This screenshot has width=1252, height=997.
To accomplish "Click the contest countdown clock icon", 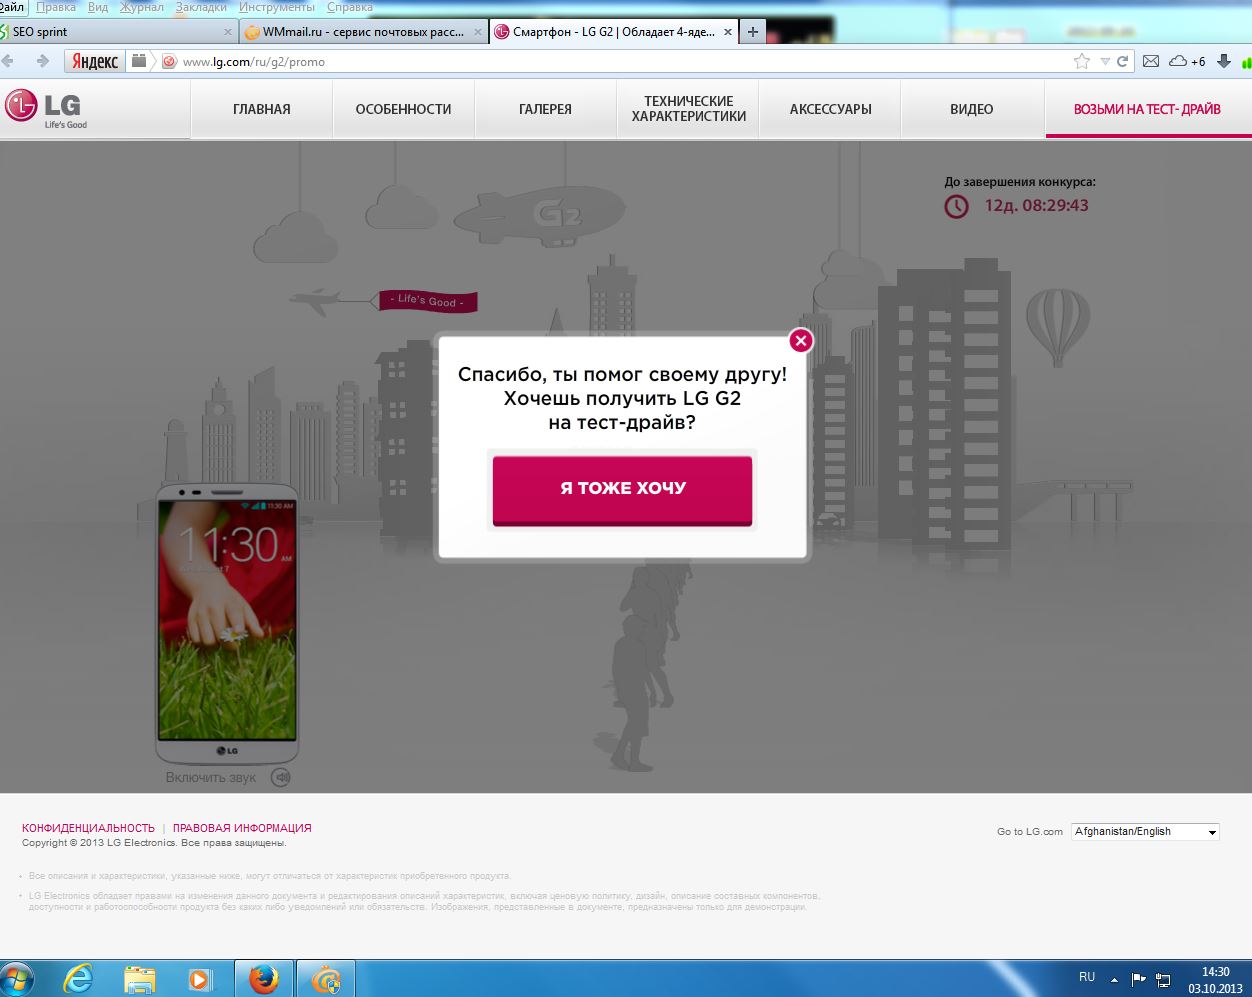I will (x=957, y=206).
